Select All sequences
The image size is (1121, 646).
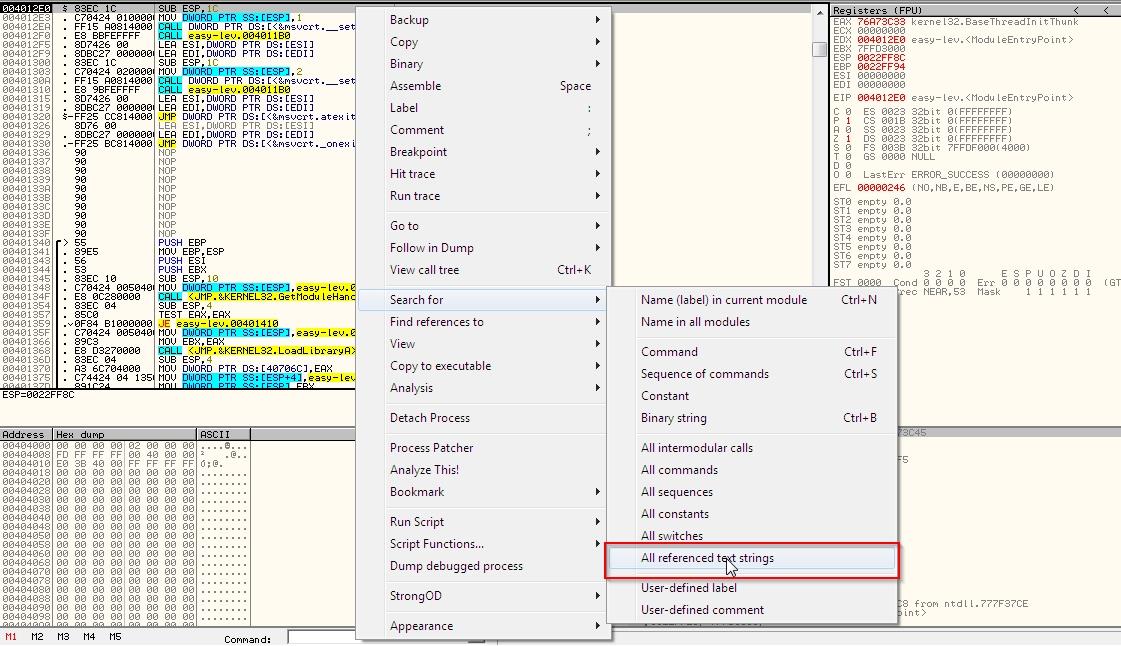(x=751, y=492)
